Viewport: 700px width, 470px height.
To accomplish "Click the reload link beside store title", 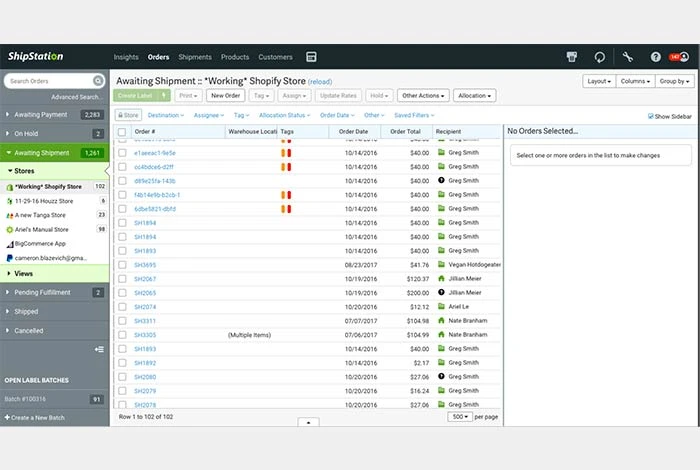I will (x=320, y=82).
